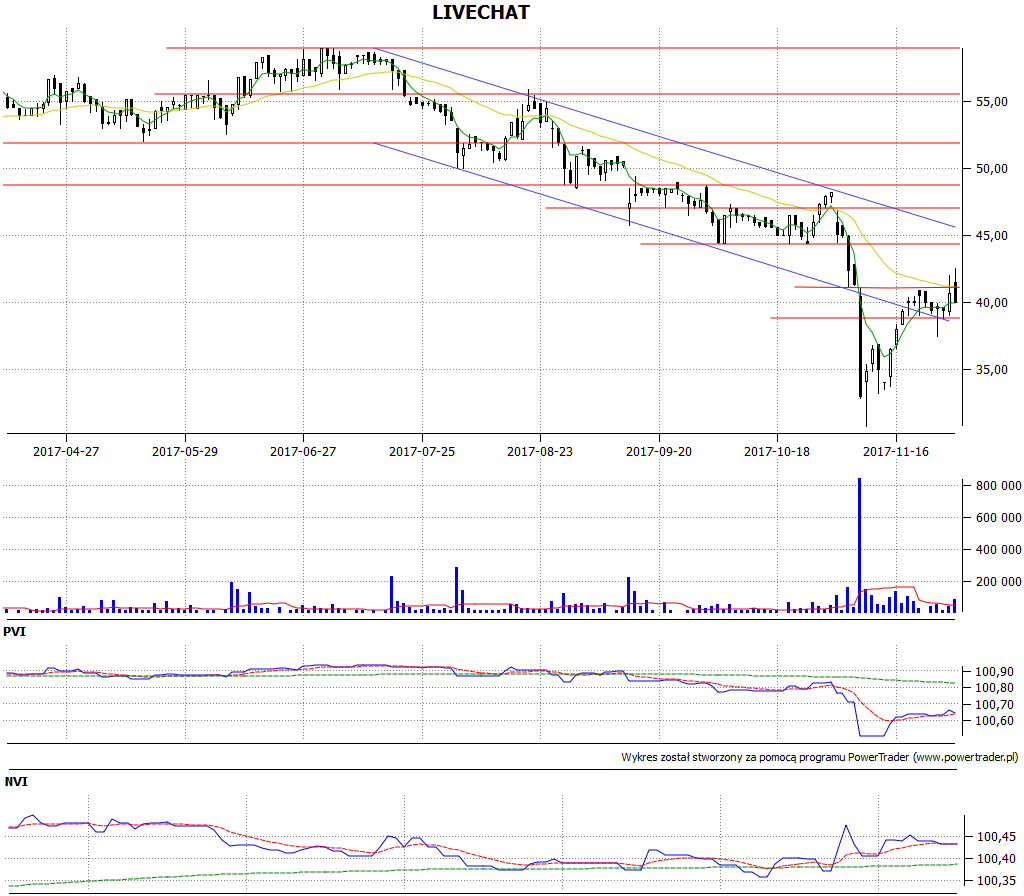
Task: Click the 45,00 price axis label
Action: 991,236
